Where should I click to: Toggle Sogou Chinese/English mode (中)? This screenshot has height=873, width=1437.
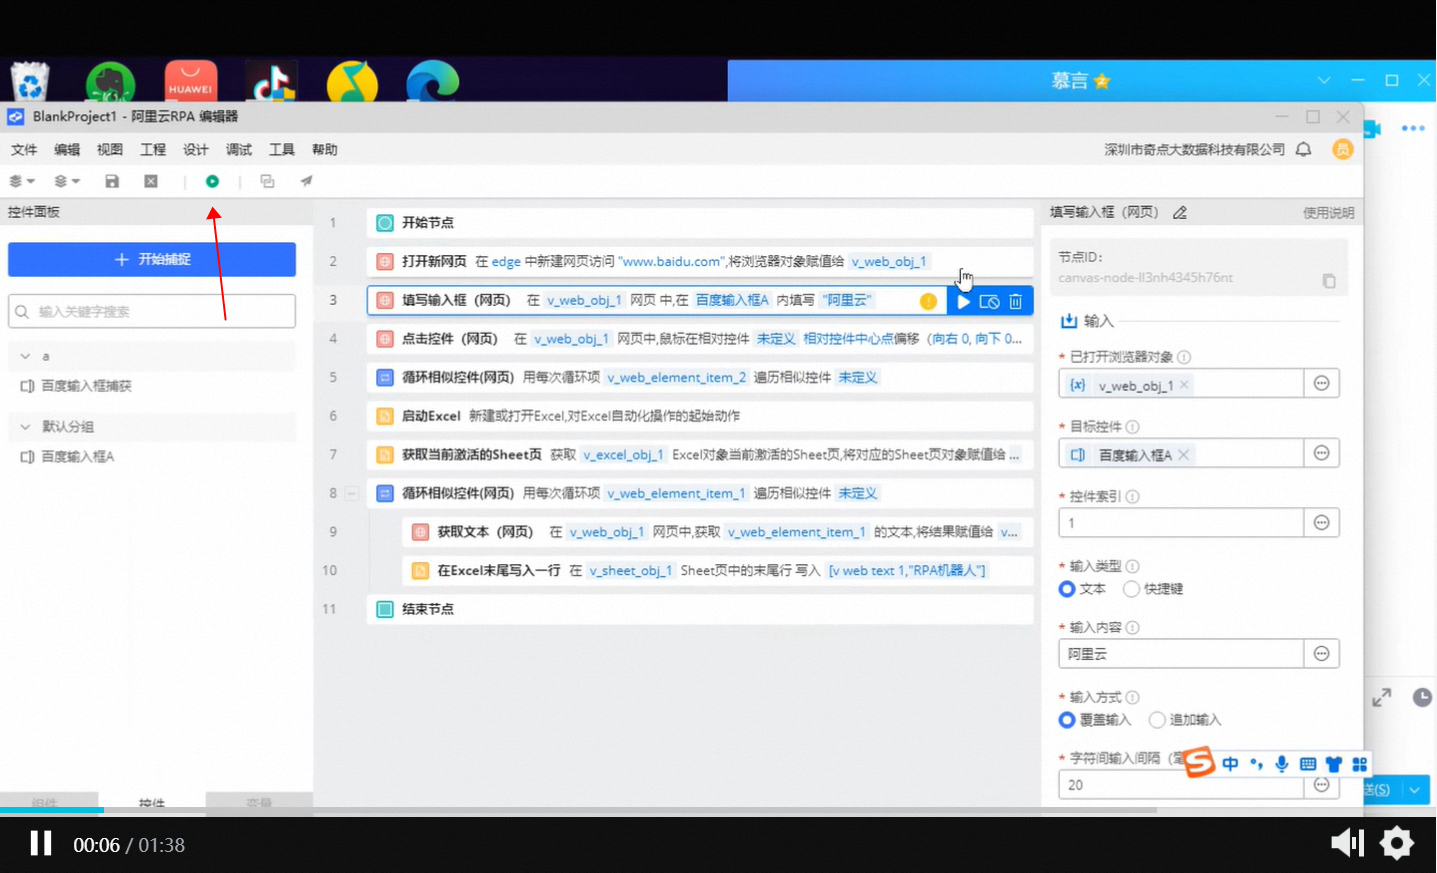click(x=1230, y=764)
